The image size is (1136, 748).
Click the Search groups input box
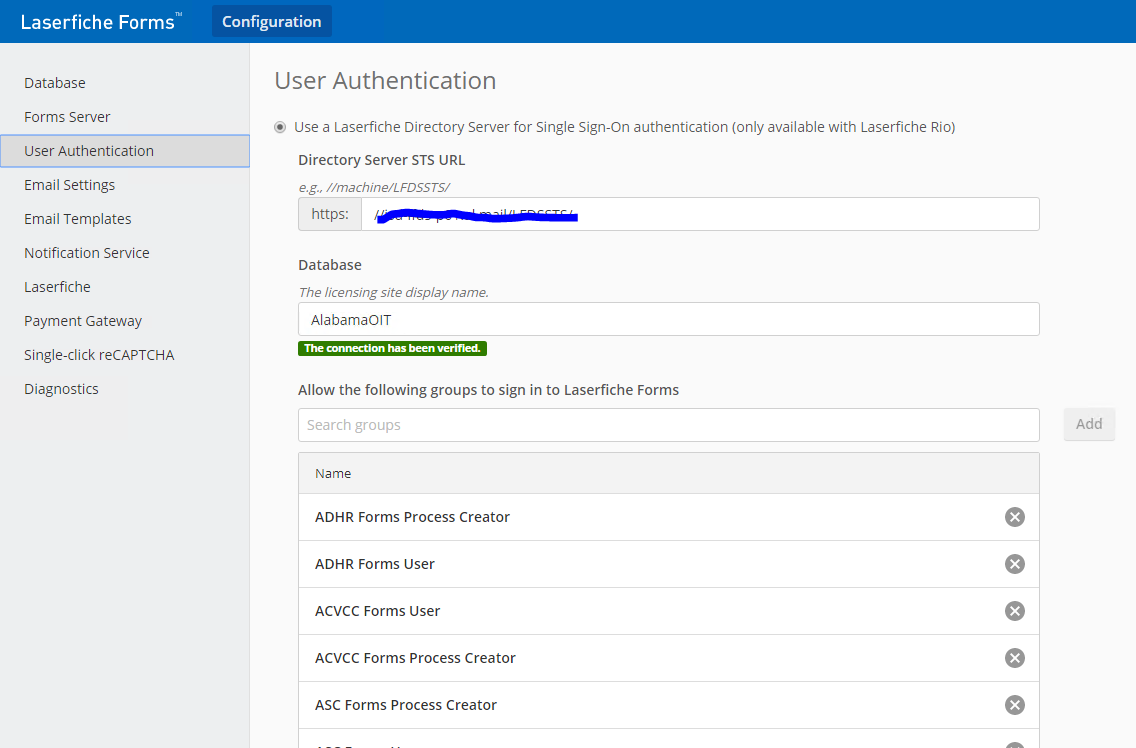pos(669,425)
